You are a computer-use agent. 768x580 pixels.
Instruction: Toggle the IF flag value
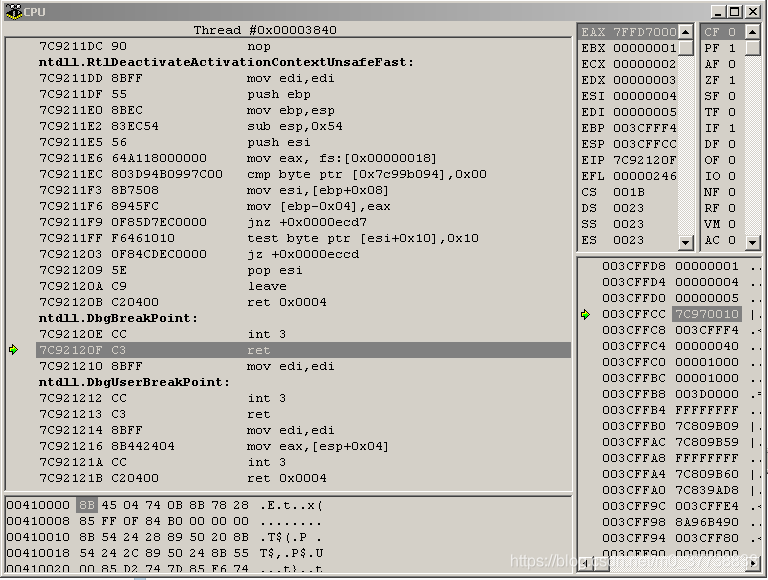[x=731, y=128]
